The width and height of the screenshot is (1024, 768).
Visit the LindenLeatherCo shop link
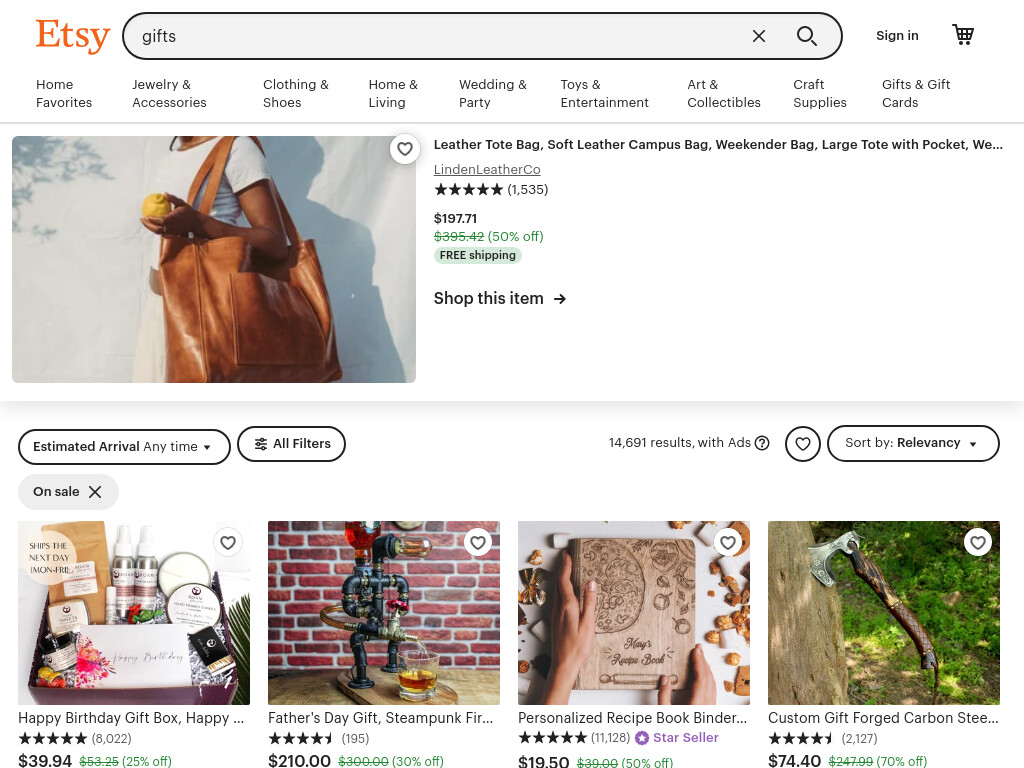click(x=487, y=170)
